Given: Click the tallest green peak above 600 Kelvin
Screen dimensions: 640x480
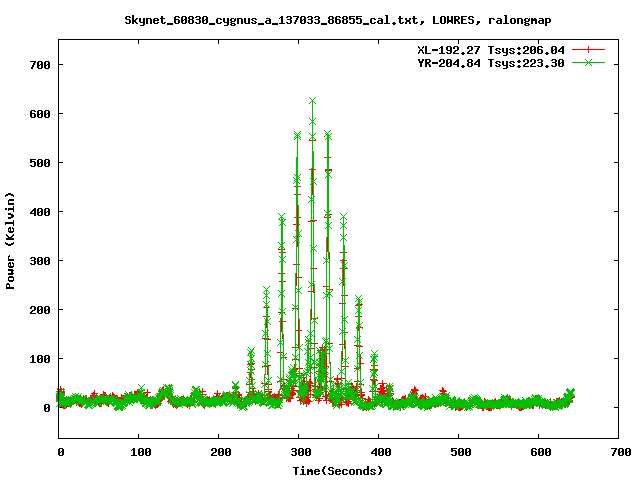Looking at the screenshot, I should click(313, 101).
